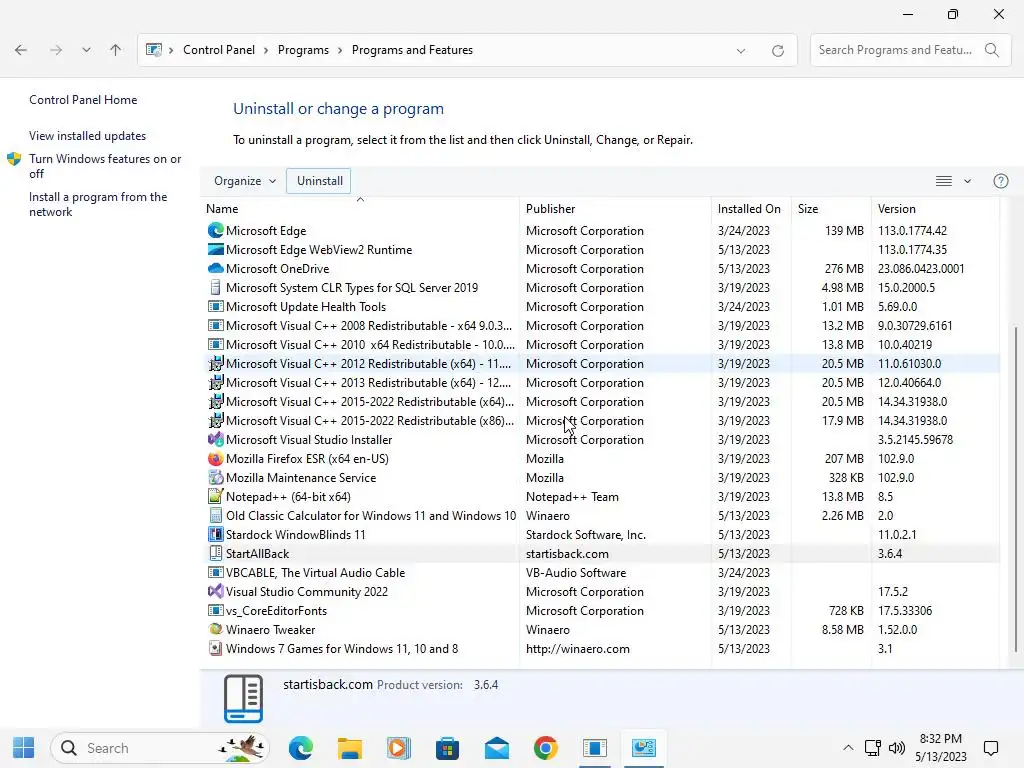Open the Mail app from taskbar

[x=496, y=748]
